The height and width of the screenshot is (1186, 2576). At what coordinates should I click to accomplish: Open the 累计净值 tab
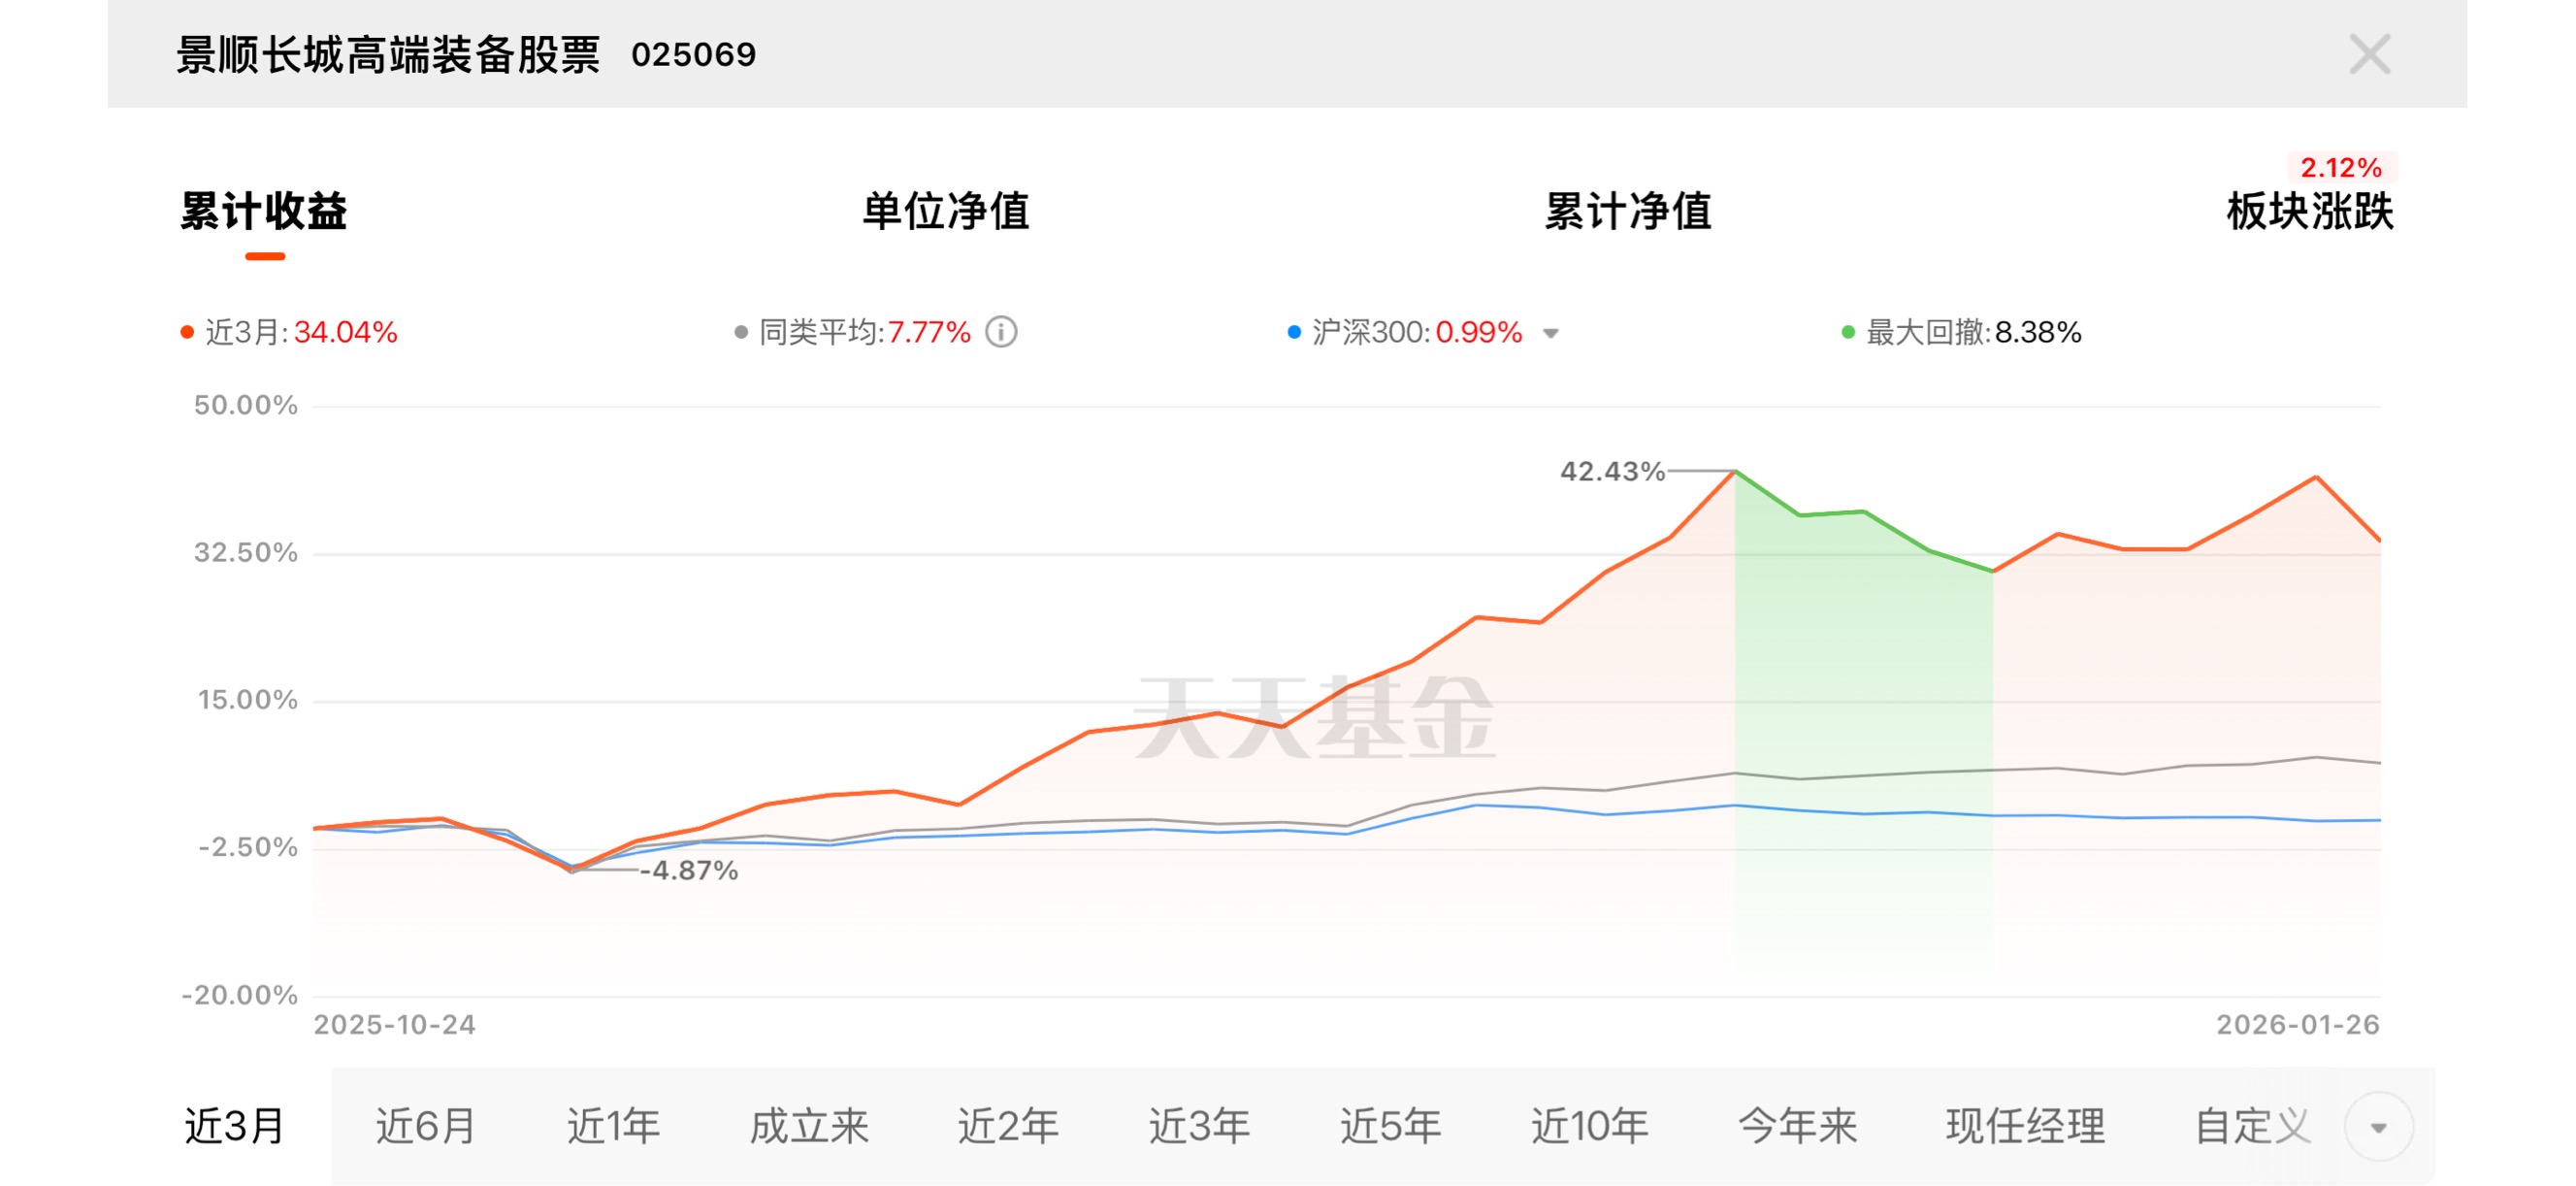pyautogui.click(x=1627, y=212)
